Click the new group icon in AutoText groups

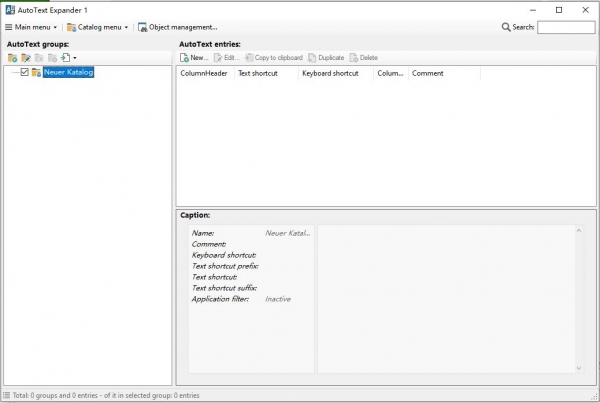12,58
